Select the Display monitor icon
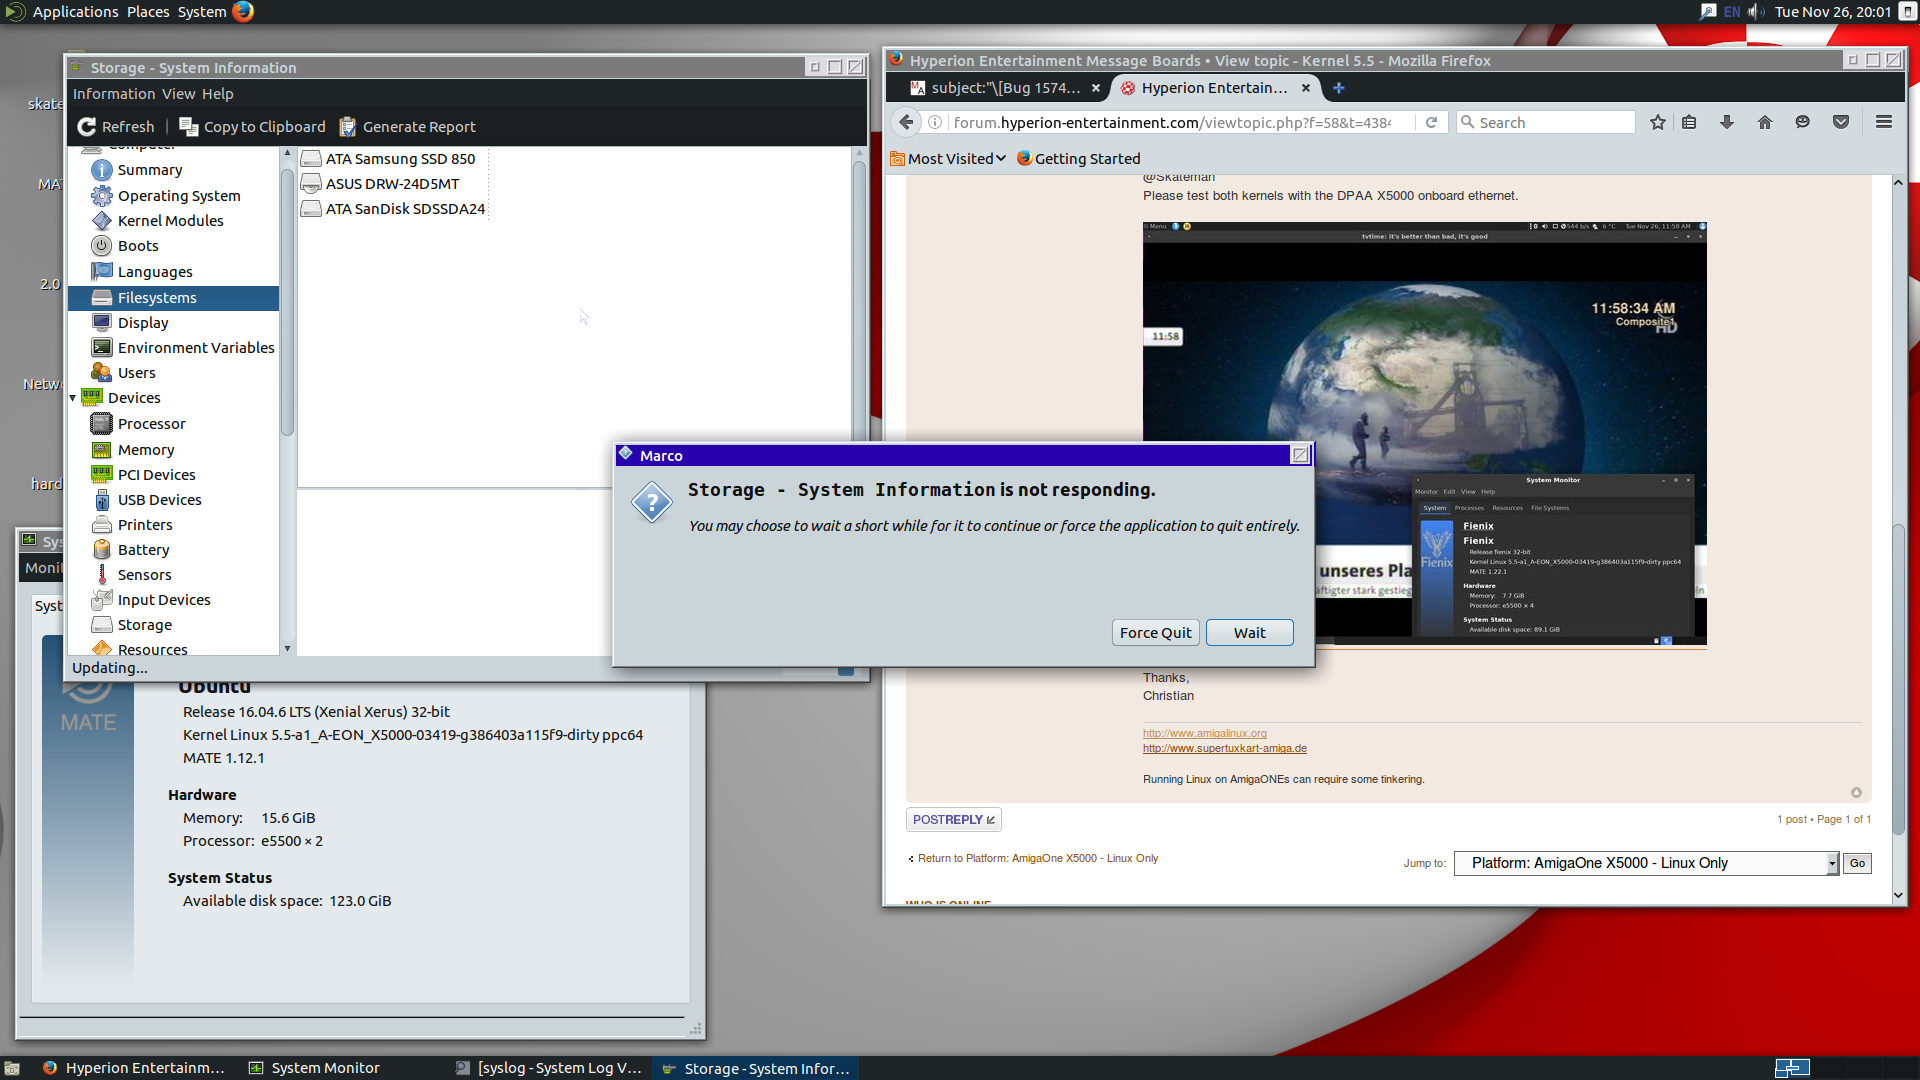 [101, 323]
